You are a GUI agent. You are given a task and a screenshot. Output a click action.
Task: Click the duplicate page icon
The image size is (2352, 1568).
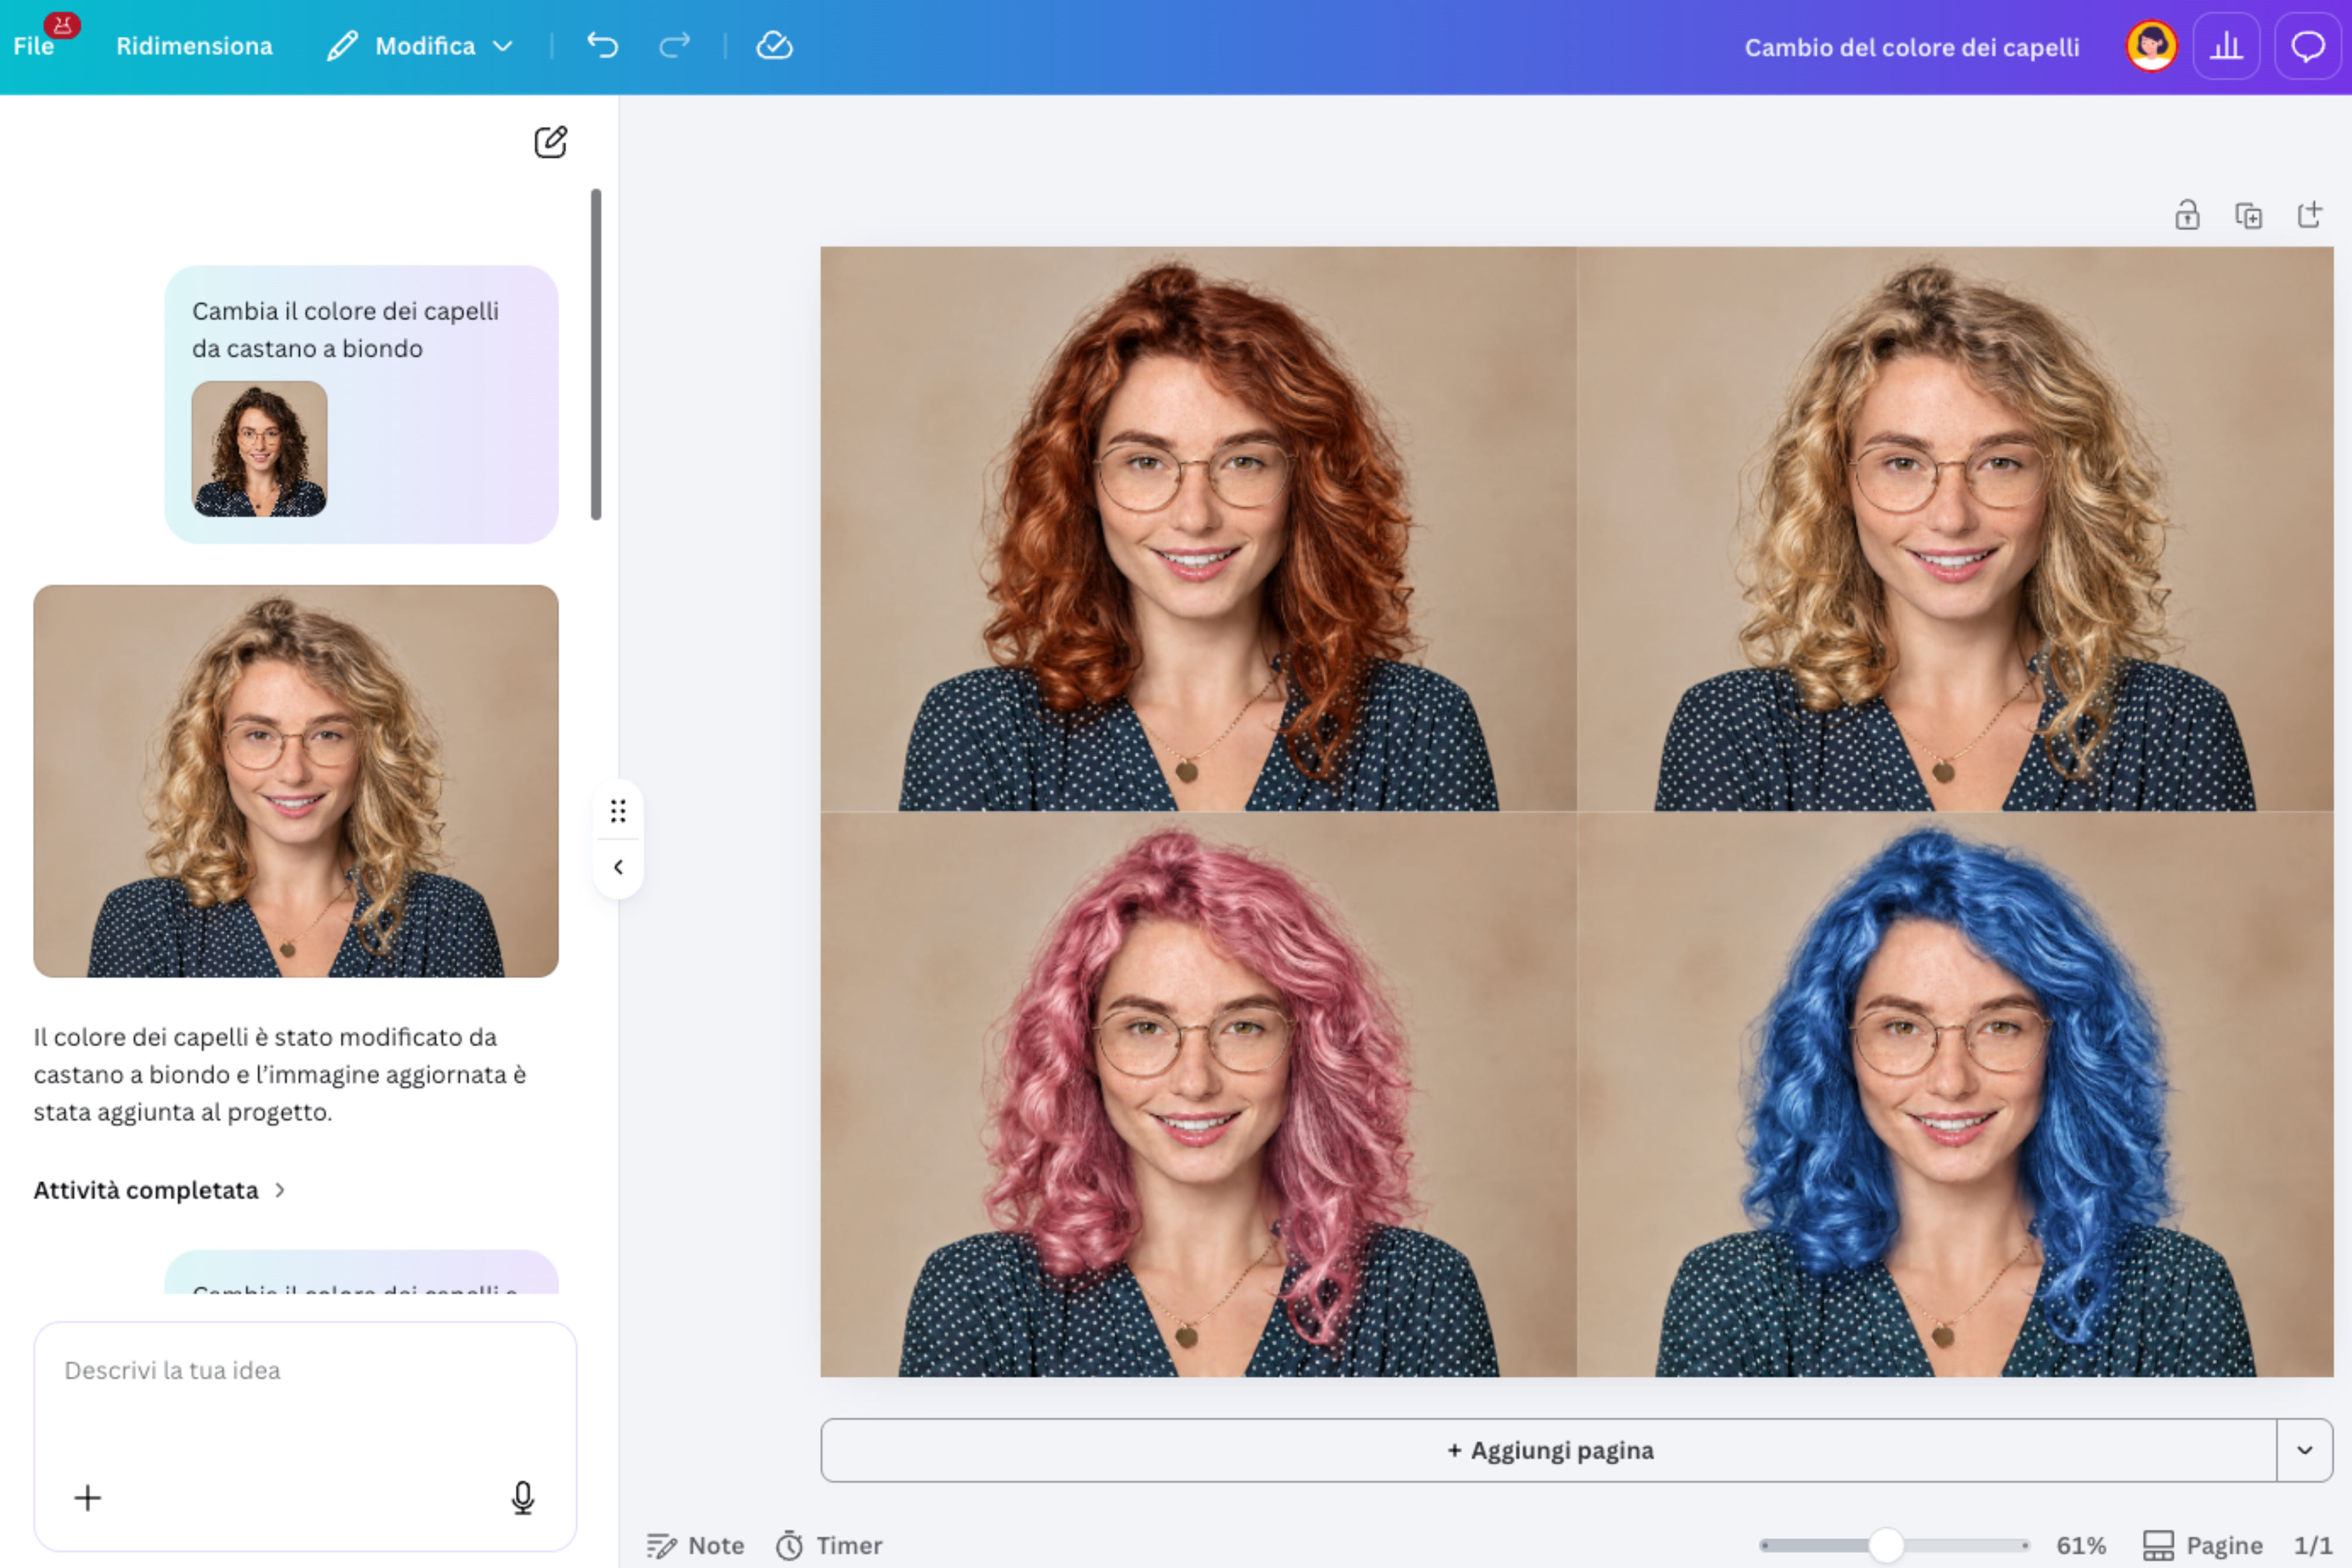pyautogui.click(x=2248, y=215)
